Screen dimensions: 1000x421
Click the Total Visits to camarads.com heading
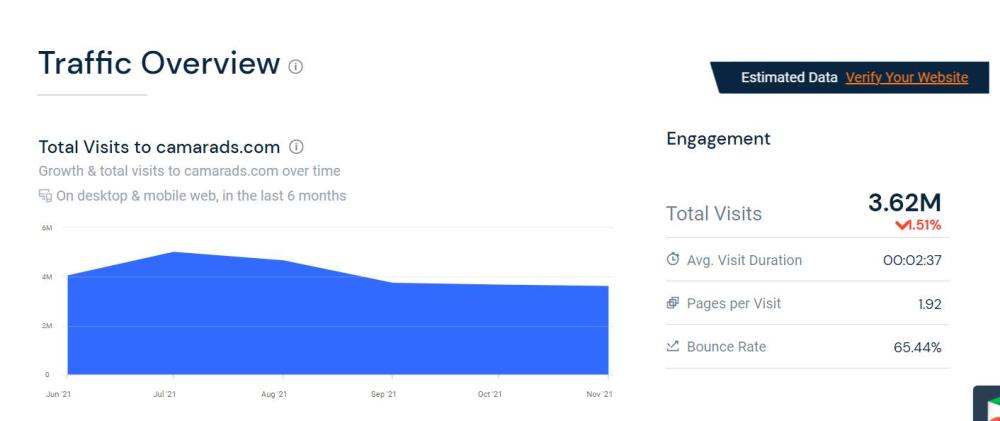[x=159, y=147]
